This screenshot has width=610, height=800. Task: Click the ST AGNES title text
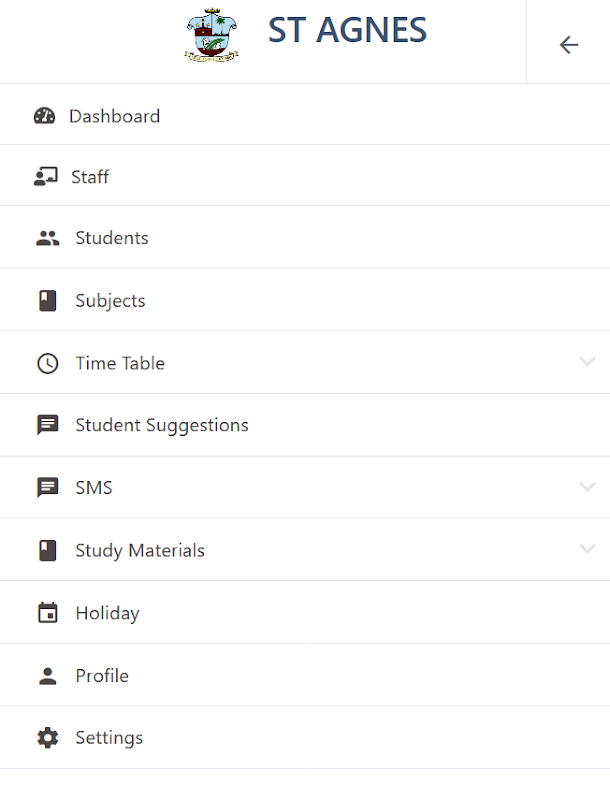tap(347, 31)
